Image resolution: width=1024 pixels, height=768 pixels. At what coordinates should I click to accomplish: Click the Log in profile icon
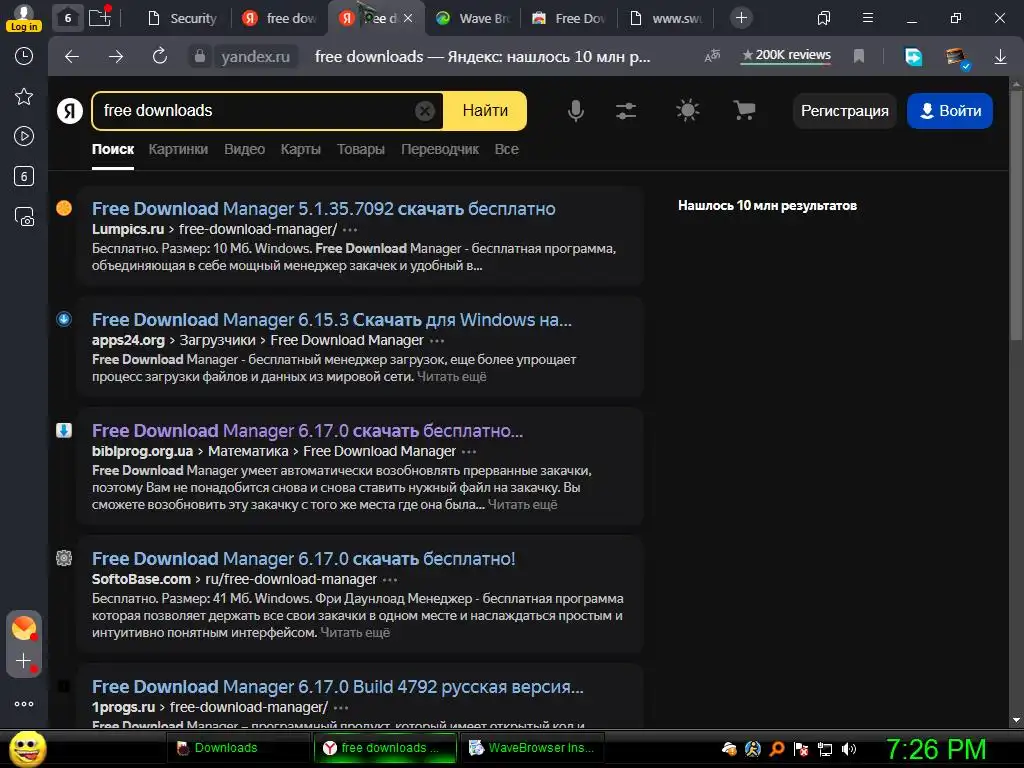[x=24, y=17]
